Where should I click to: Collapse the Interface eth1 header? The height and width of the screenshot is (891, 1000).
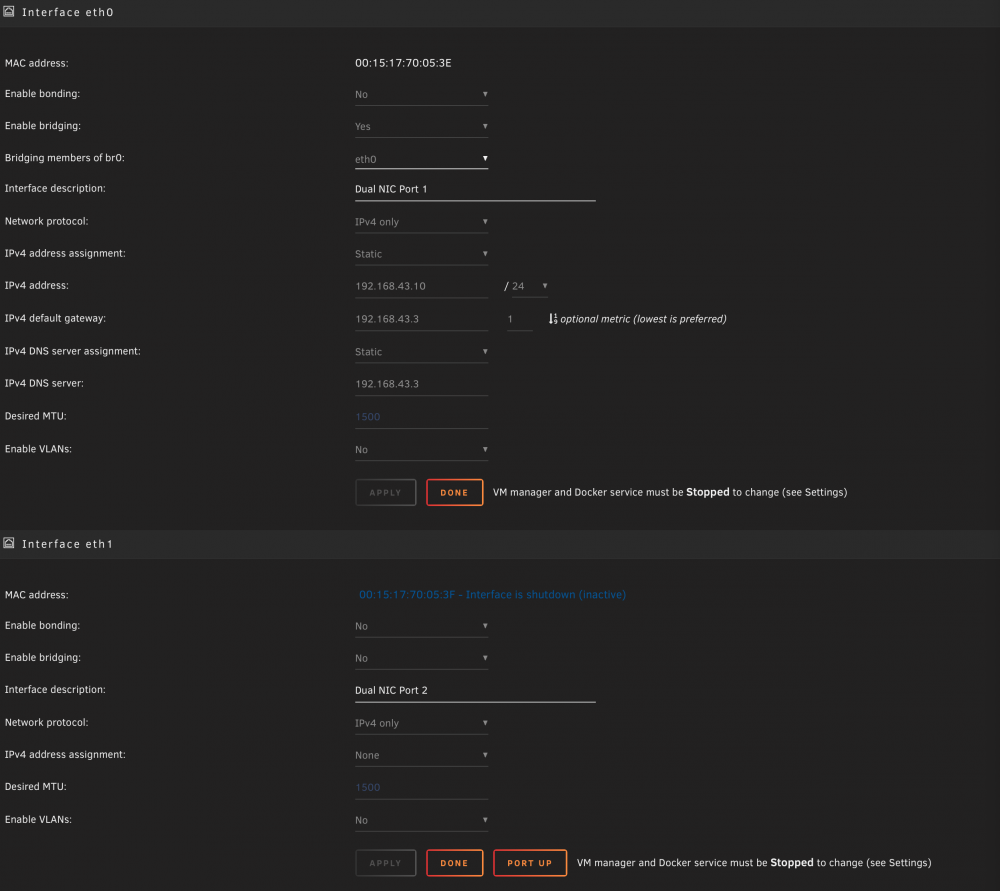[500, 544]
